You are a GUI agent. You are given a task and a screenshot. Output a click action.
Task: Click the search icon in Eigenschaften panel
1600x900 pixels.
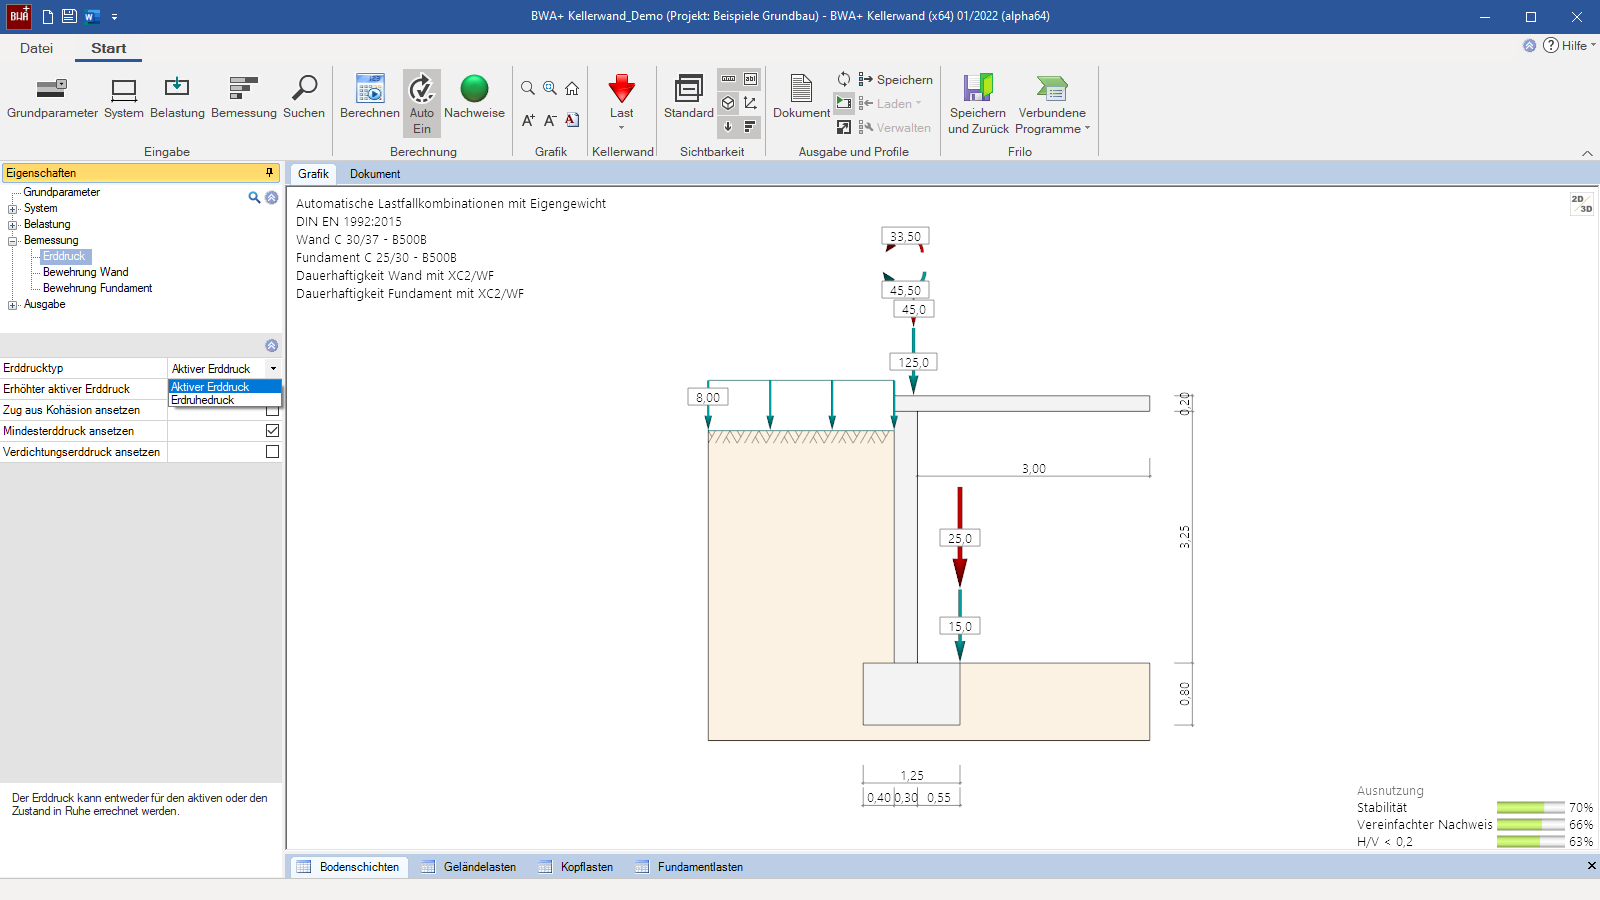pyautogui.click(x=254, y=198)
